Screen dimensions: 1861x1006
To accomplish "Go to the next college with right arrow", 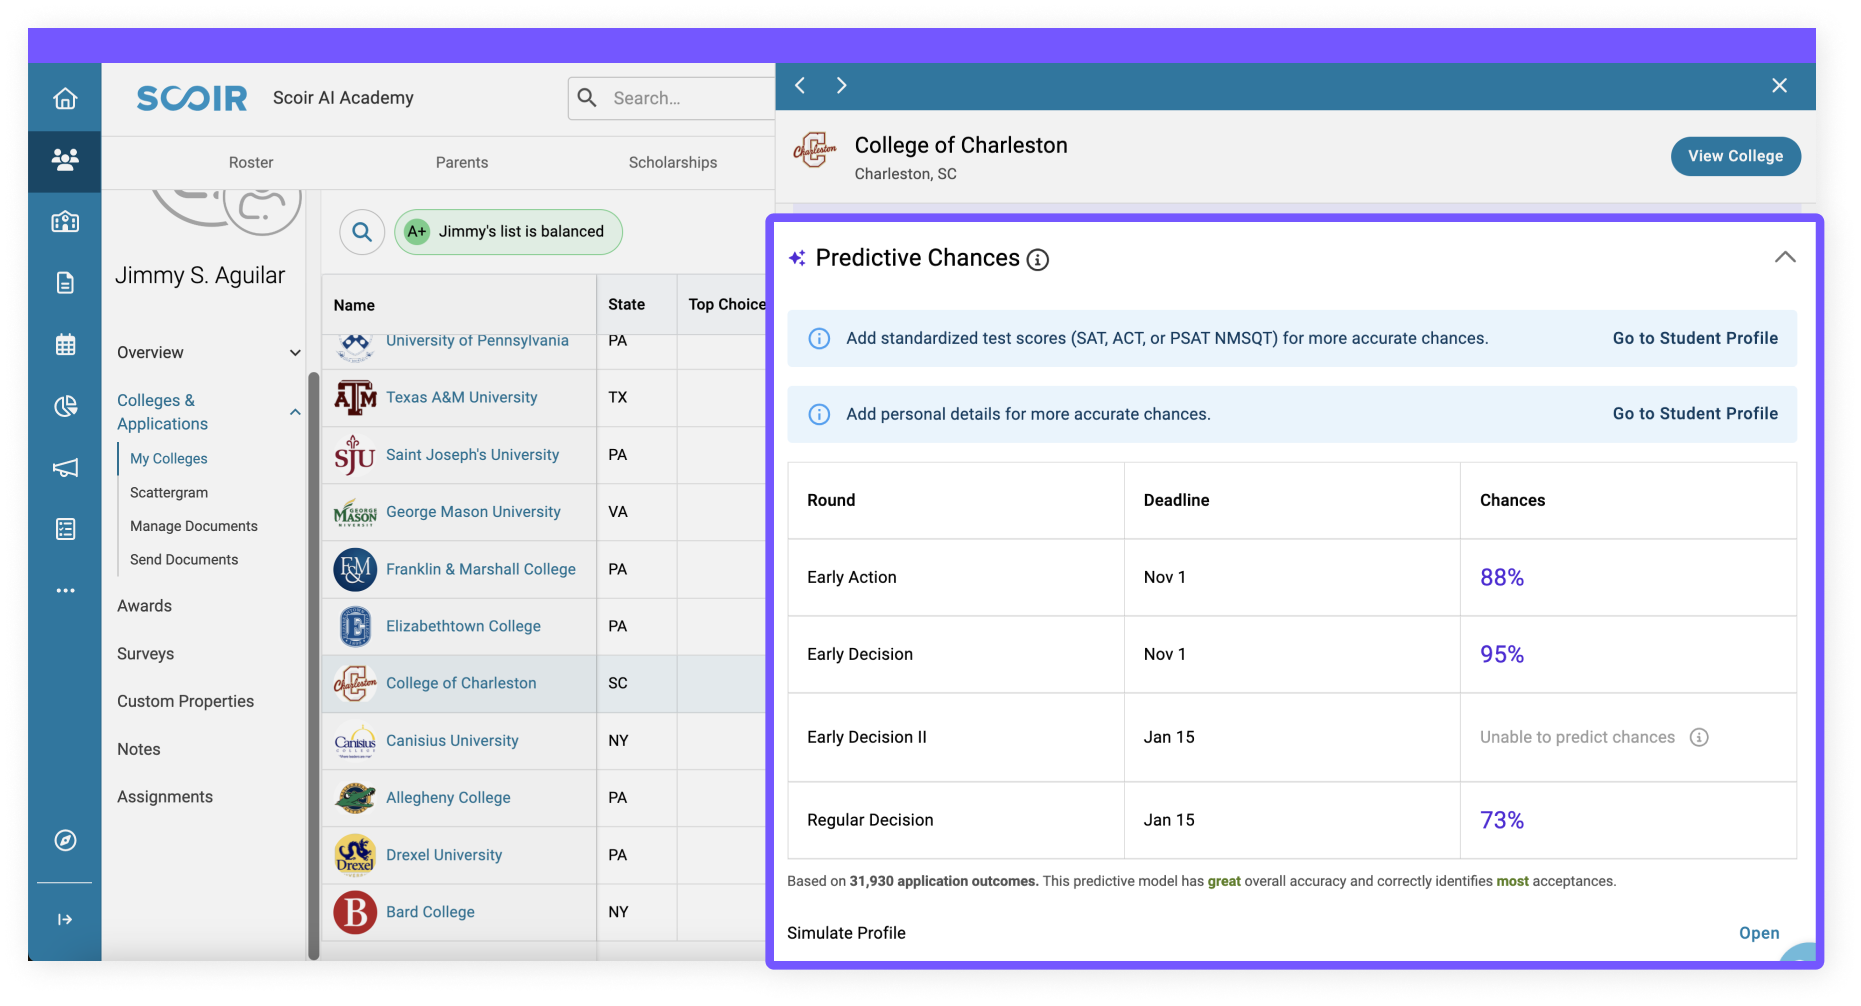I will 841,86.
